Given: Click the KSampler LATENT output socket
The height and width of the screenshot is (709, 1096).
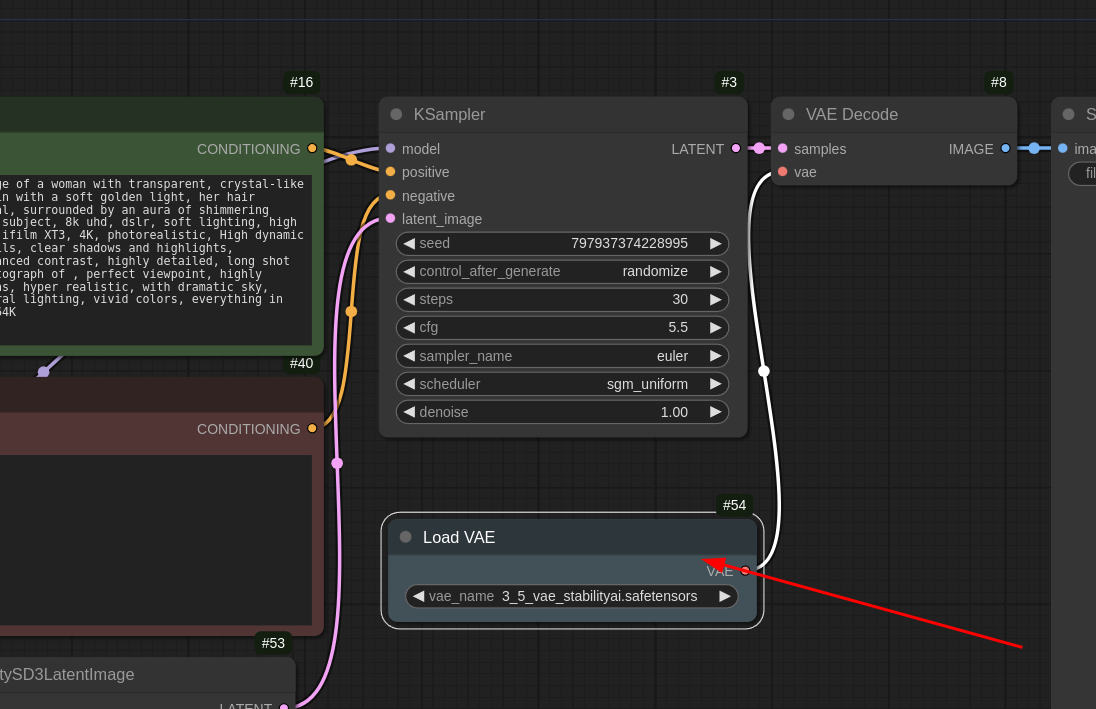Looking at the screenshot, I should coord(736,148).
